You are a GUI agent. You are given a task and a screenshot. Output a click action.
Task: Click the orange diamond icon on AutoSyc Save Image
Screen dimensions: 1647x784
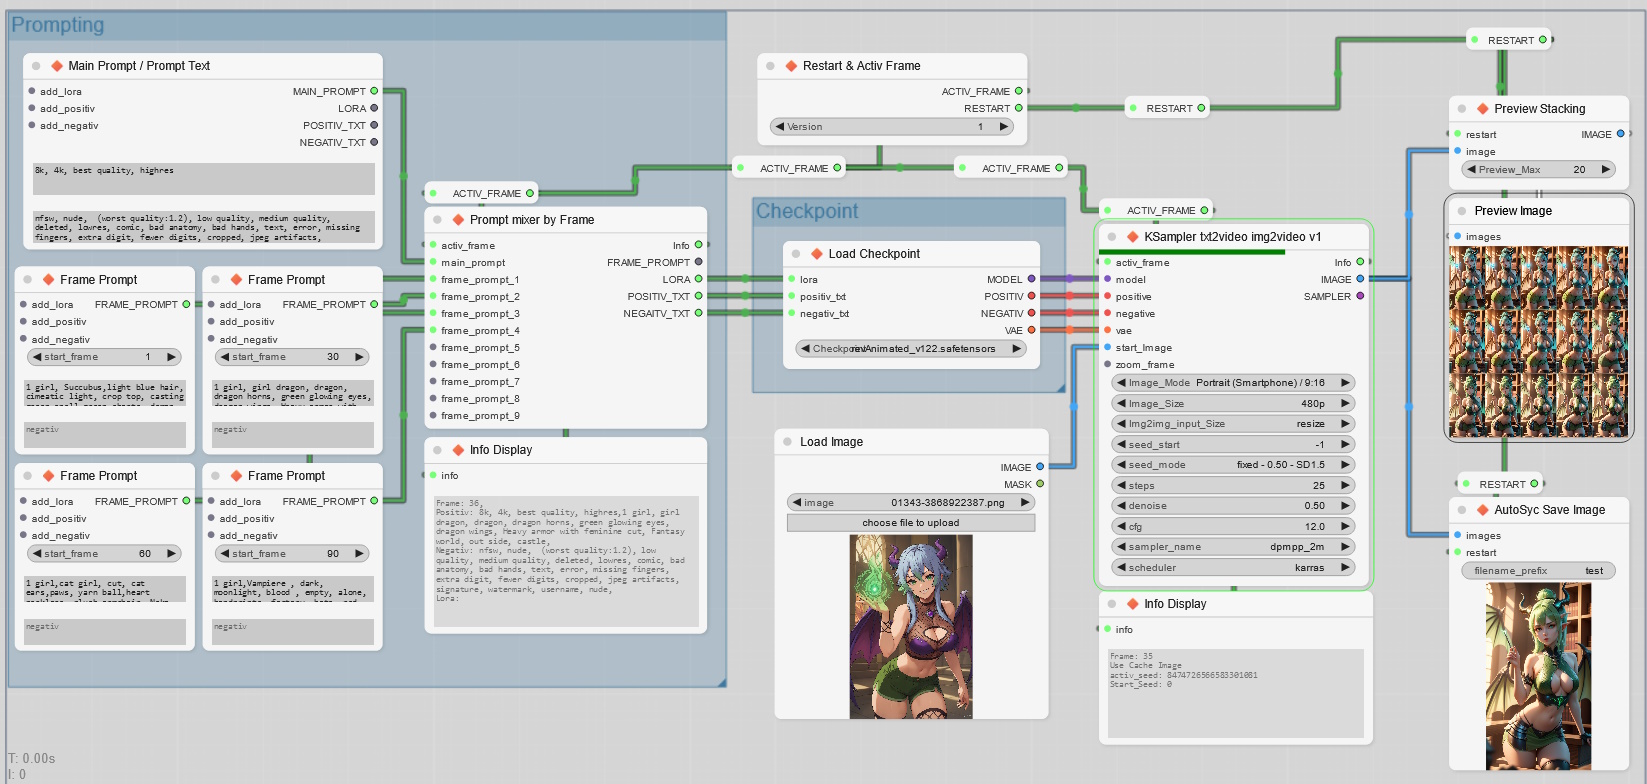click(1483, 510)
